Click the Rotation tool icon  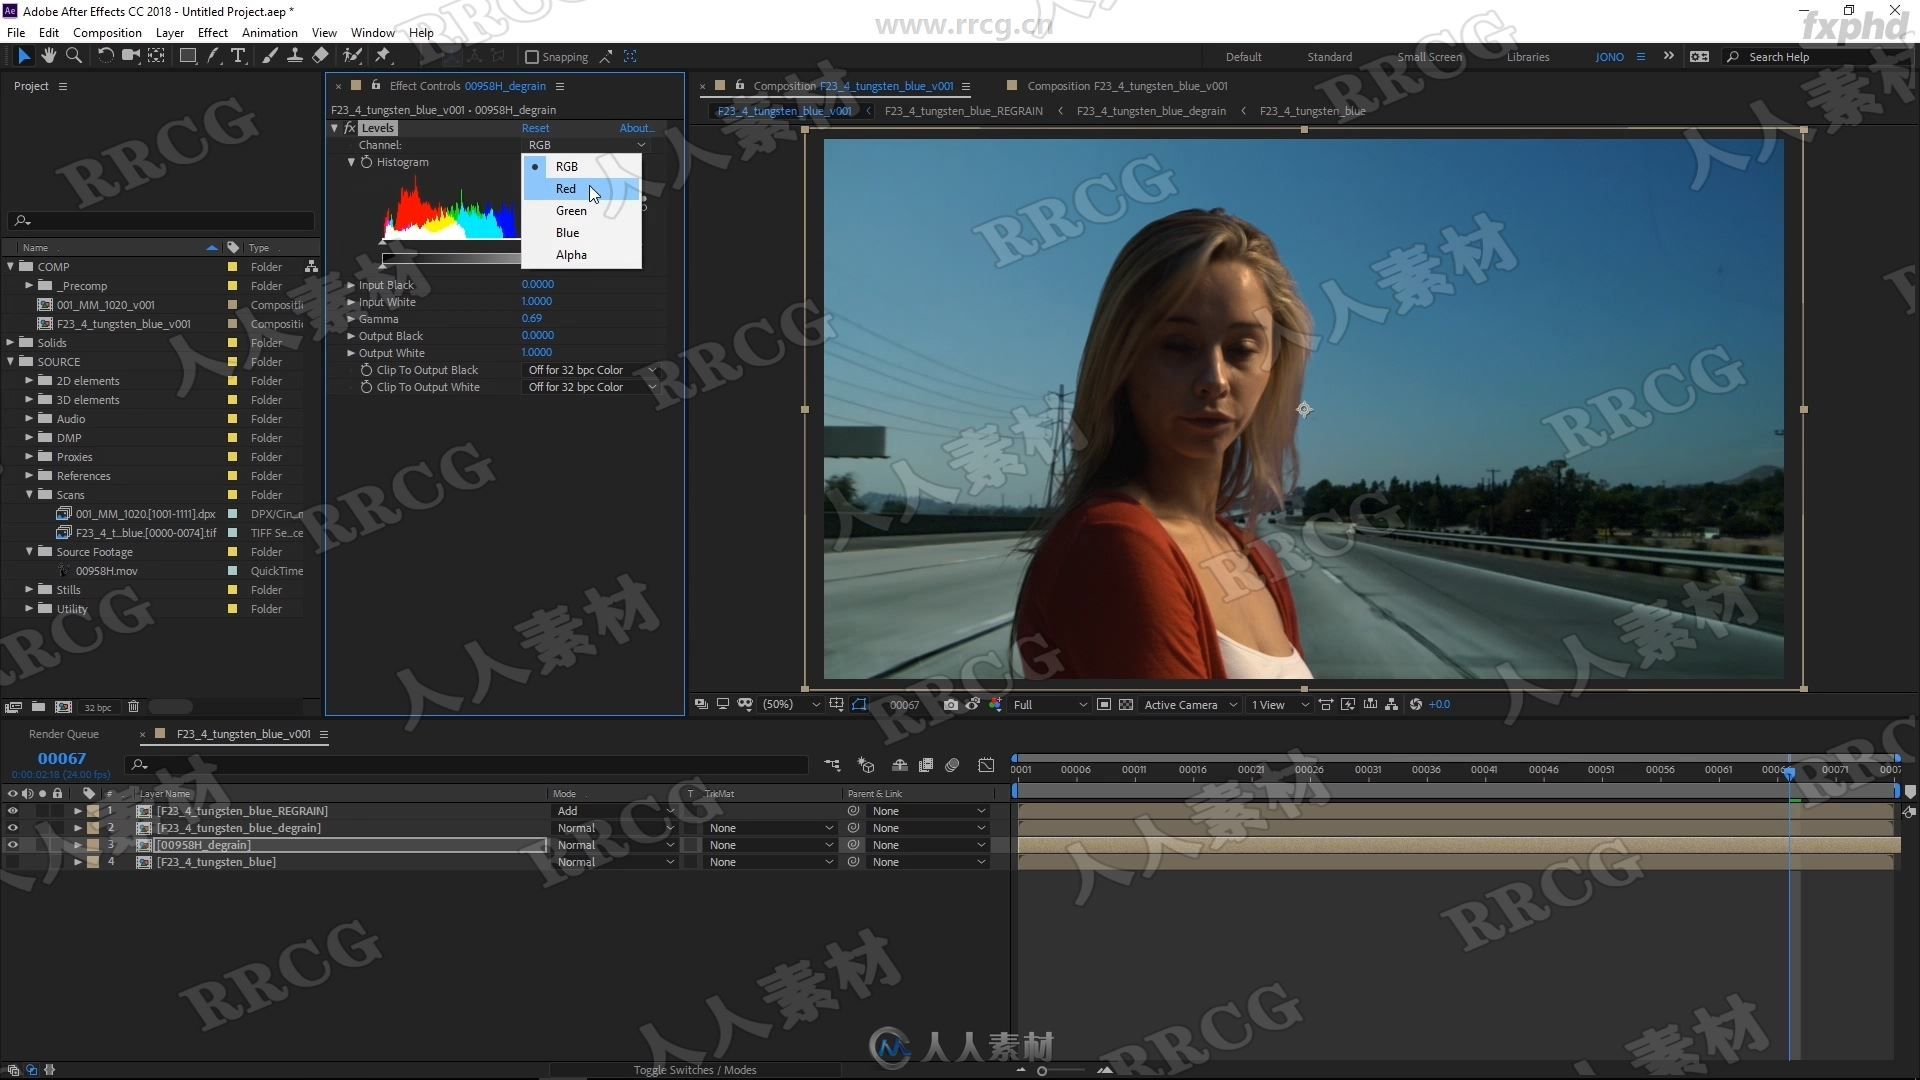point(104,55)
